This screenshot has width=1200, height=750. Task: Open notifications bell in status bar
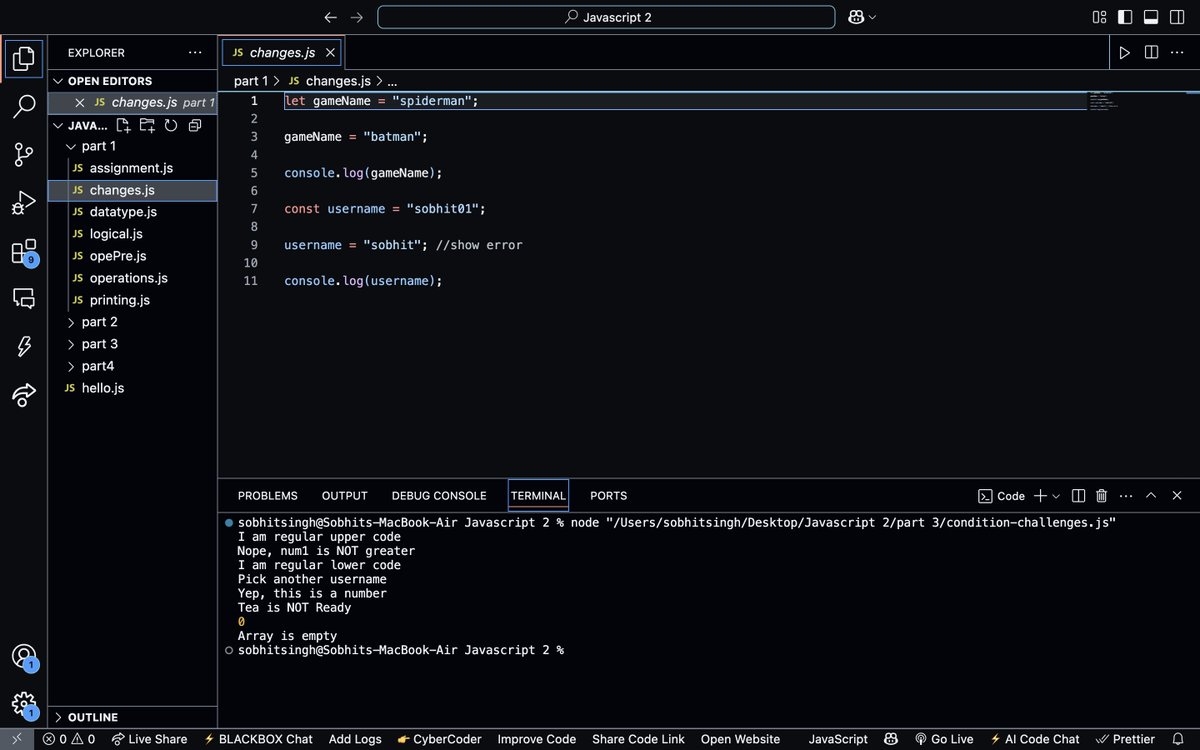pyautogui.click(x=1179, y=739)
